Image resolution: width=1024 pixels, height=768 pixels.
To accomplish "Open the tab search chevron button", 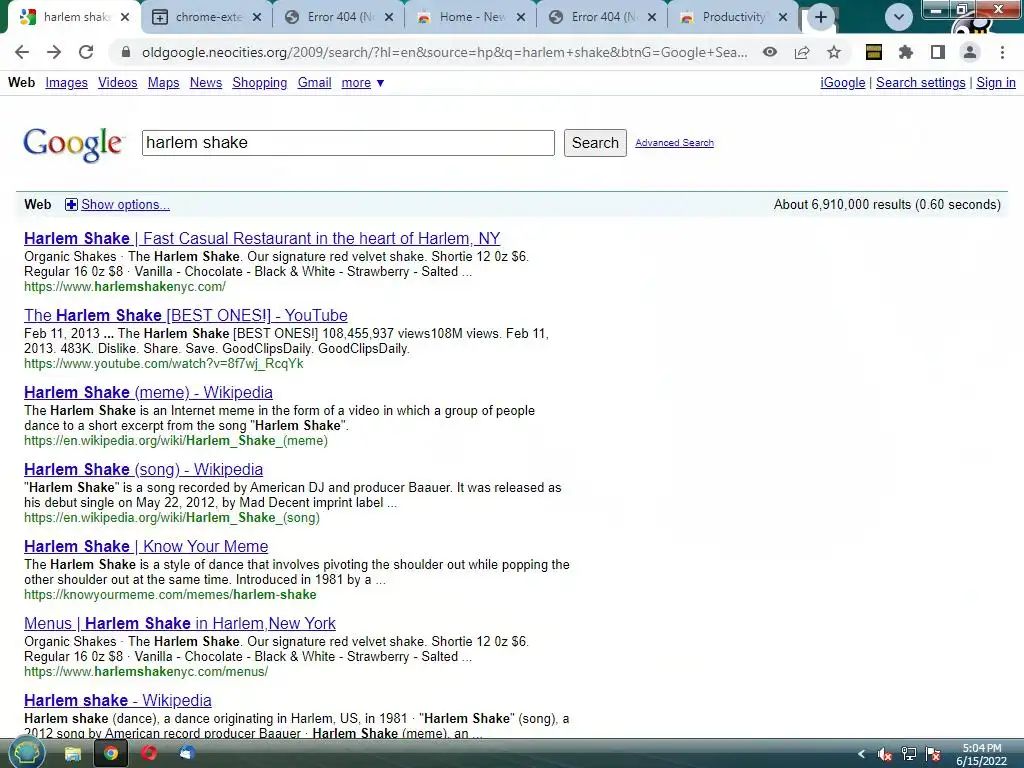I will coord(899,17).
